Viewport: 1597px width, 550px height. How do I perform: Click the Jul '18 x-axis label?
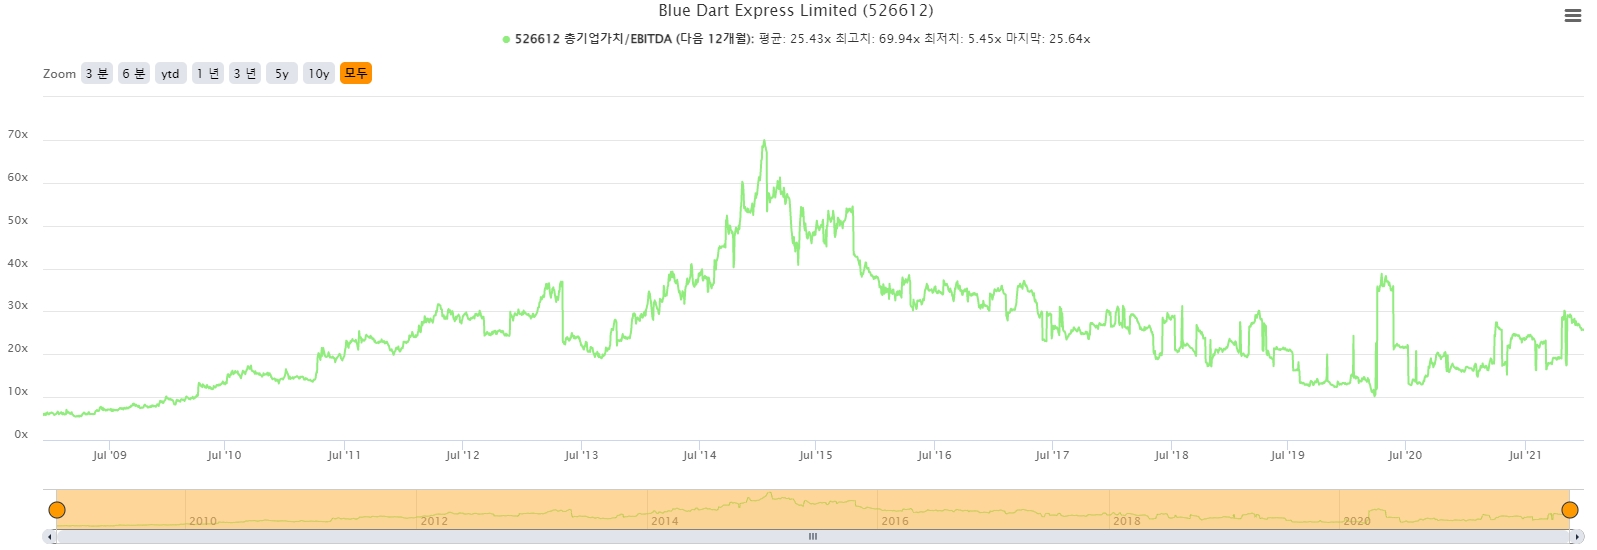(x=1172, y=455)
